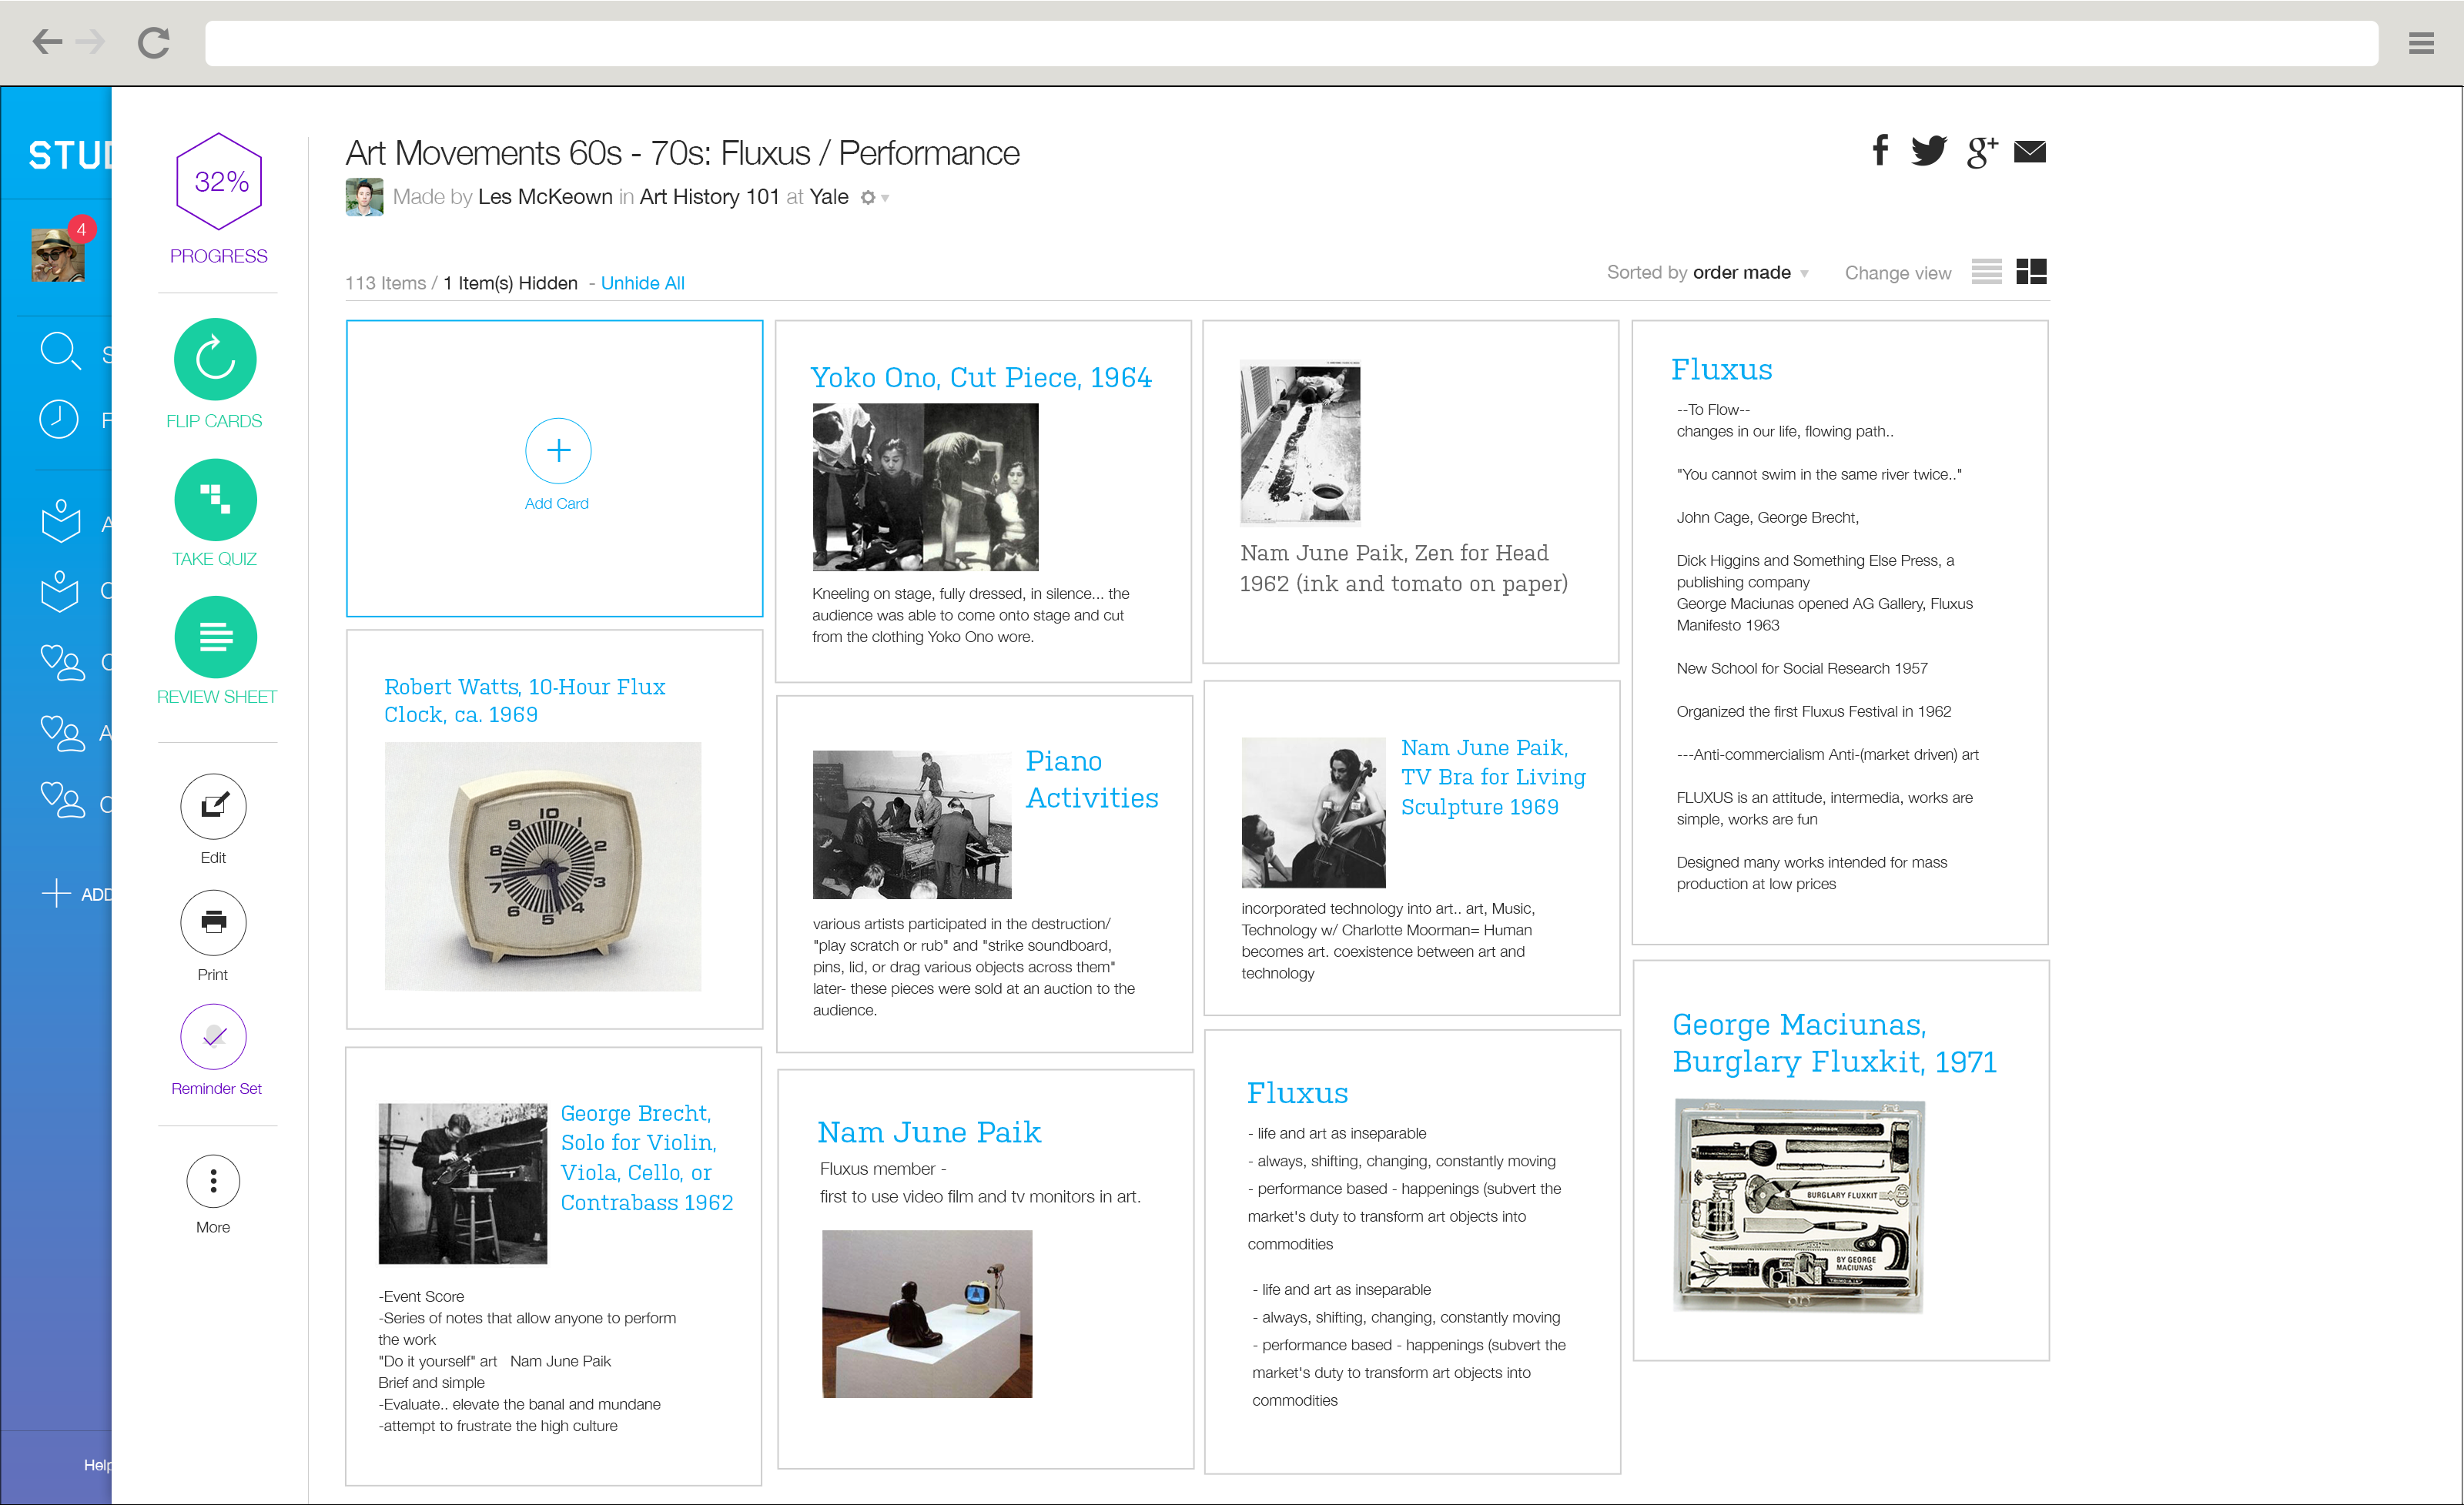The width and height of the screenshot is (2464, 1505).
Task: Open the Nam June Paik card title
Action: pos(929,1132)
